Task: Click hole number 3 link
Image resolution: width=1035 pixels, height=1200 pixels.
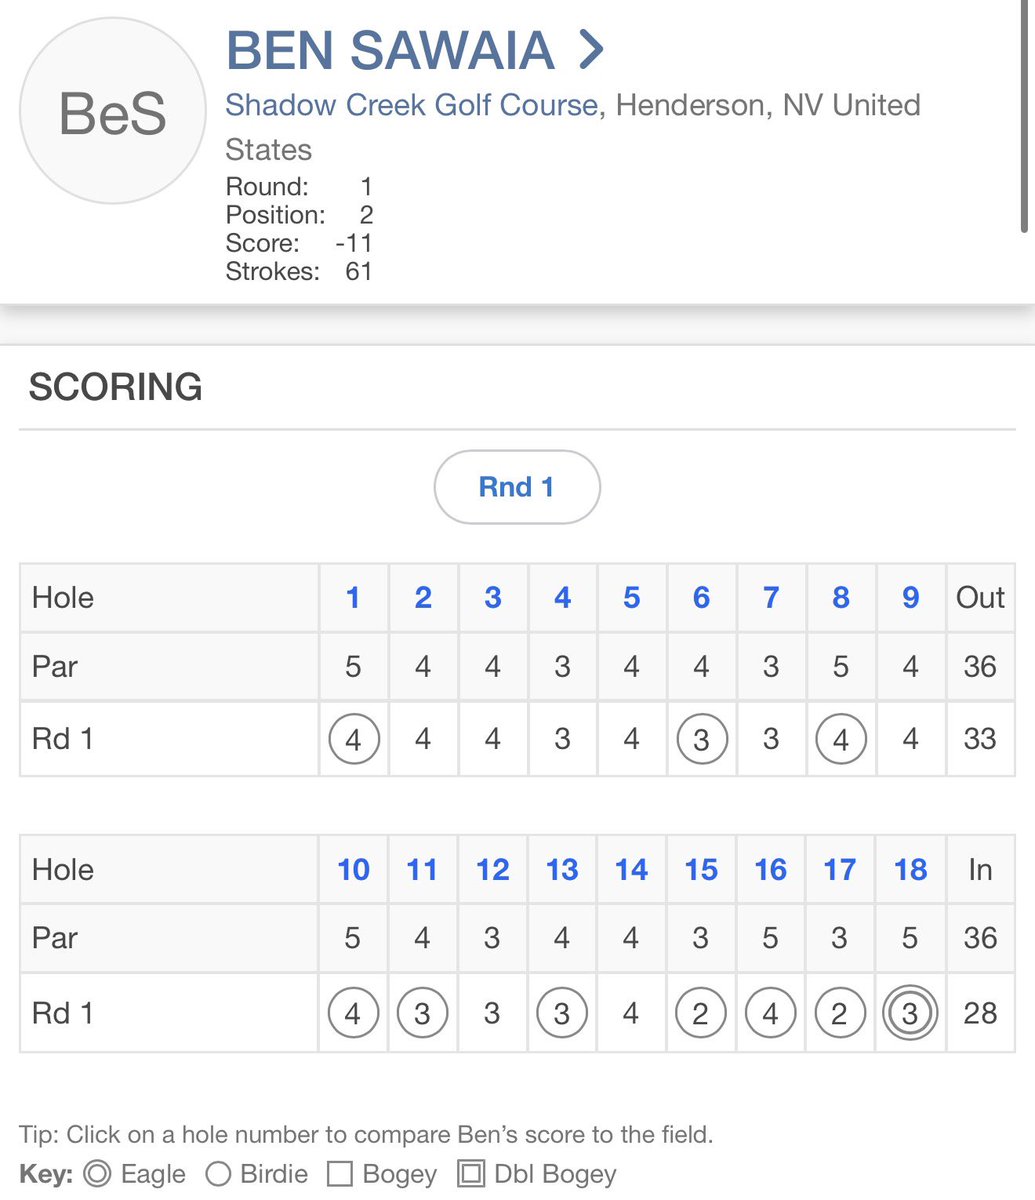Action: (x=492, y=598)
